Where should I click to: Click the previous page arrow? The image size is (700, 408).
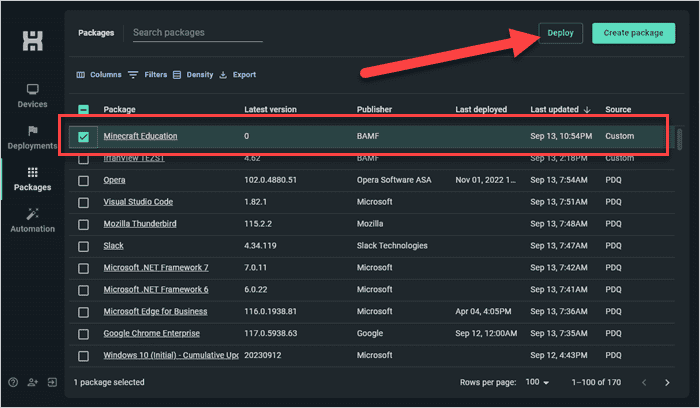point(644,383)
